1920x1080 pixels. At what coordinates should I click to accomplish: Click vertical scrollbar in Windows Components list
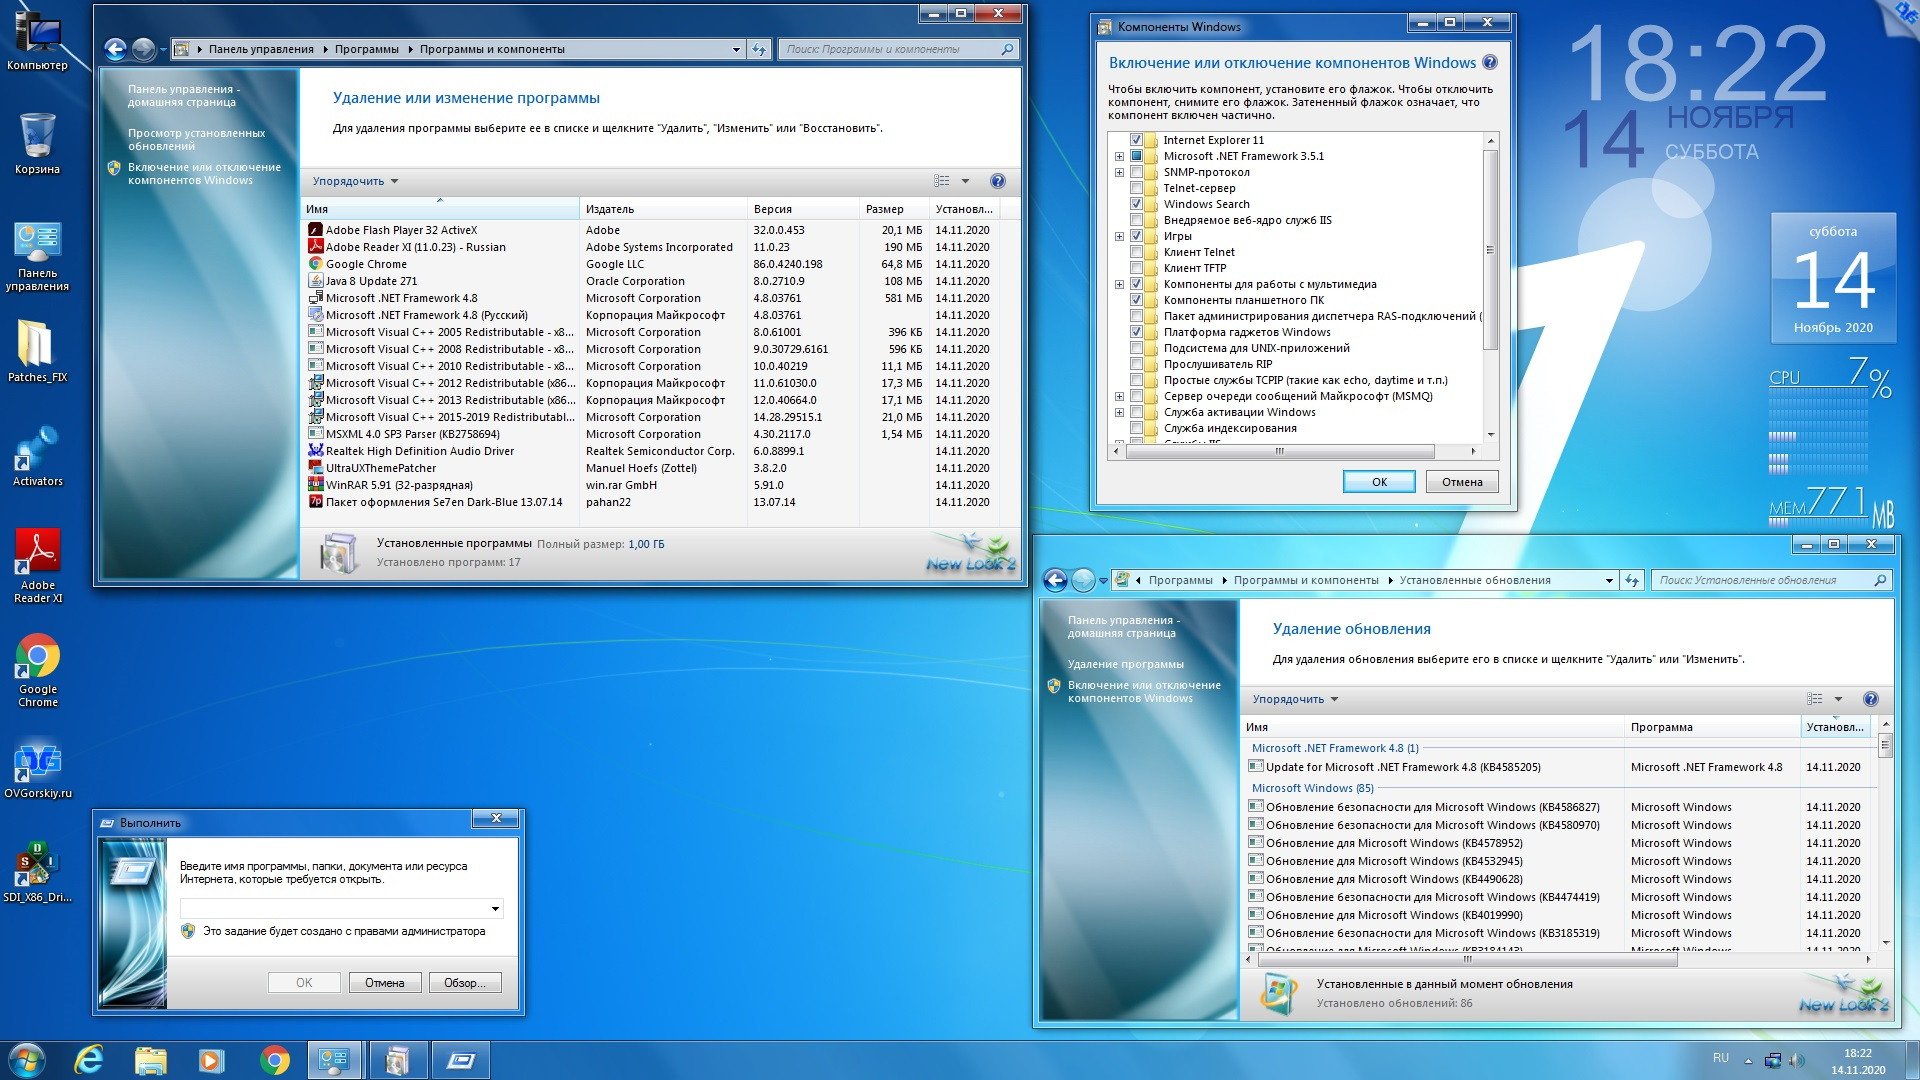point(1490,250)
